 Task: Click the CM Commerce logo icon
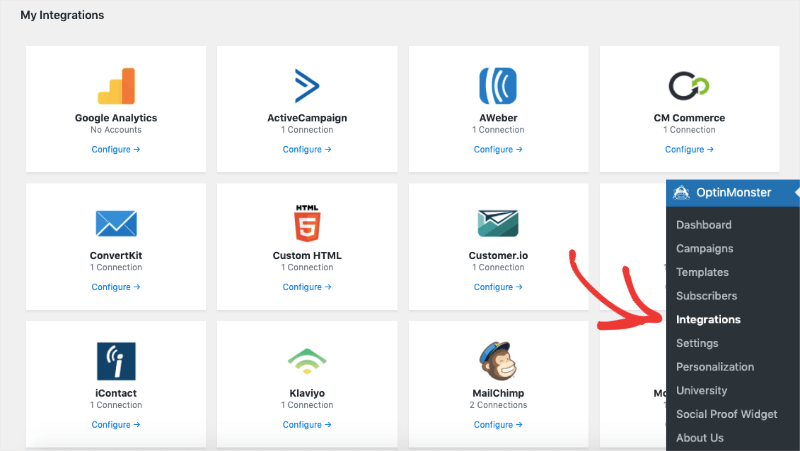(x=689, y=86)
